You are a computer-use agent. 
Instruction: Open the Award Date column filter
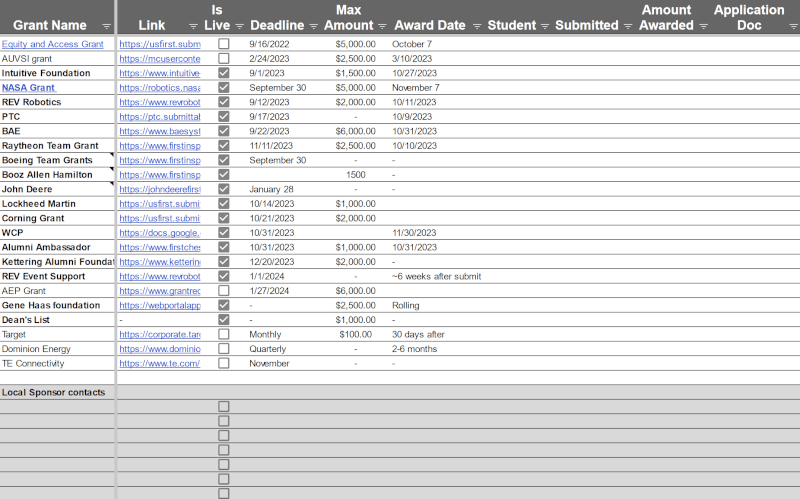click(477, 27)
